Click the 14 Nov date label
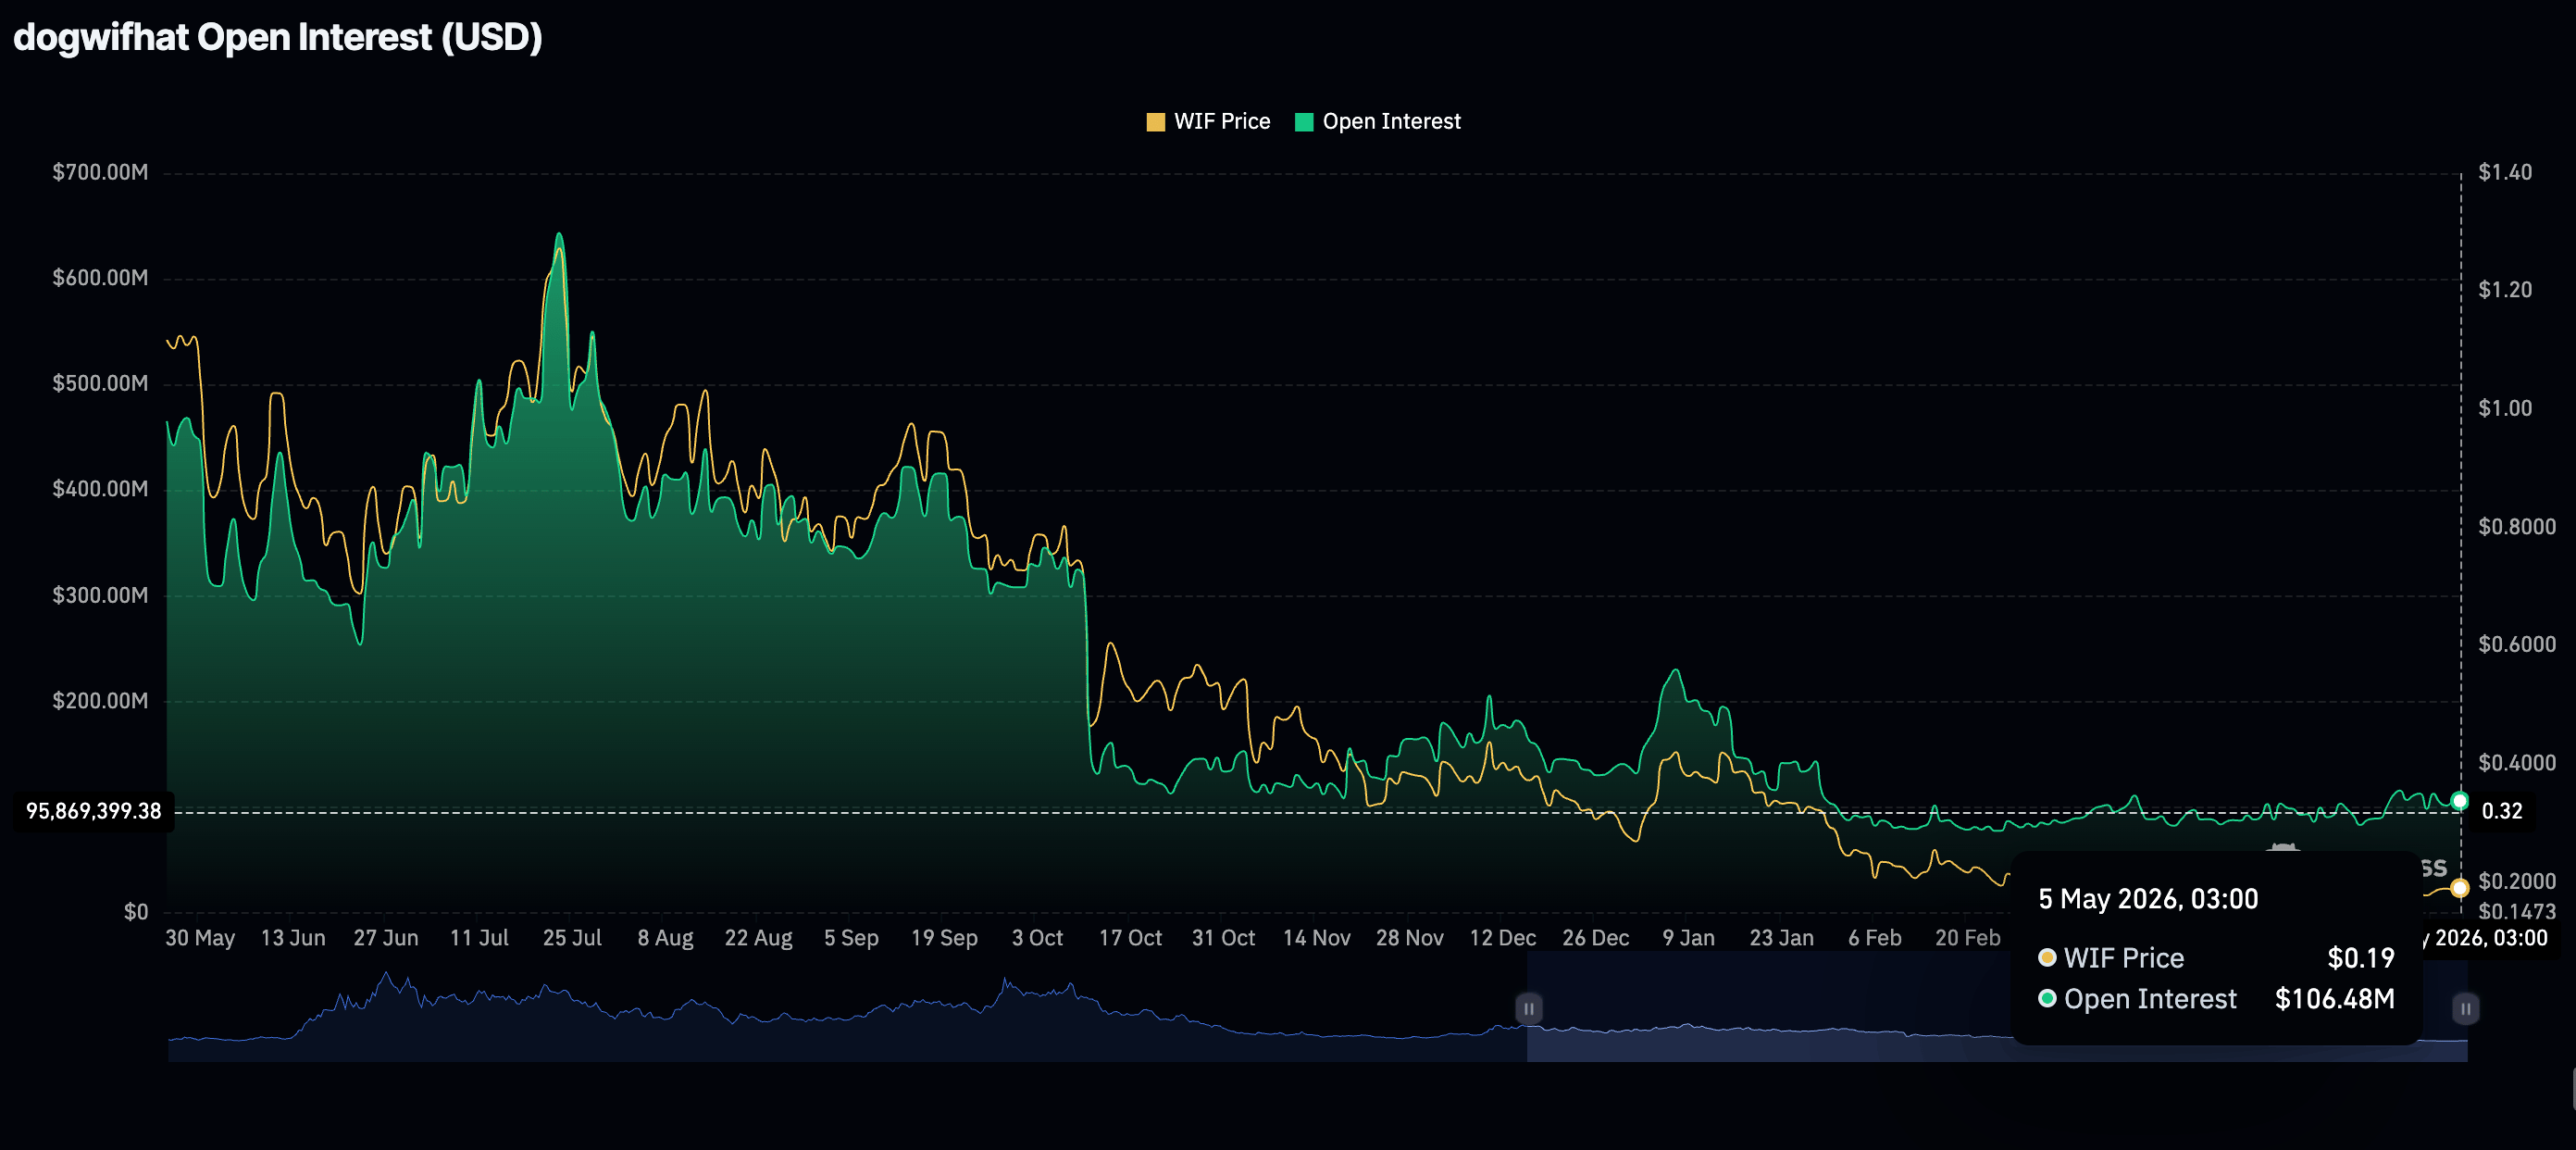Image resolution: width=2576 pixels, height=1150 pixels. click(x=1316, y=938)
